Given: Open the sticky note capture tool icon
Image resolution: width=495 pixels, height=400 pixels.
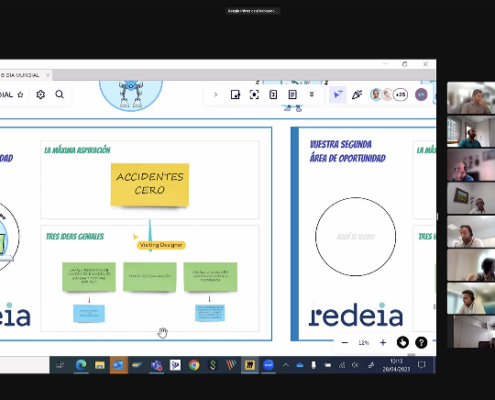Looking at the screenshot, I should coord(235,95).
